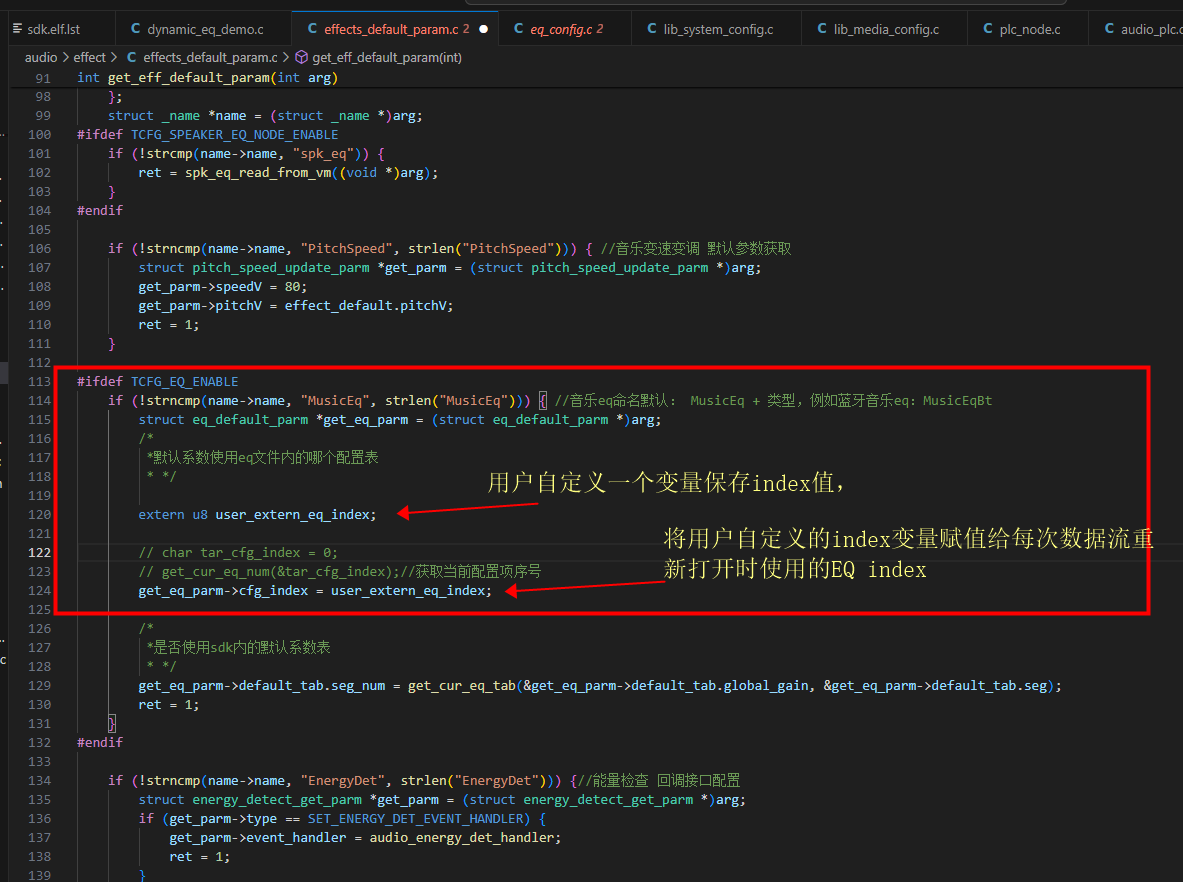Click the TCFG_EQ_ENABLE macro on line 113
This screenshot has height=882, width=1183.
coord(185,382)
